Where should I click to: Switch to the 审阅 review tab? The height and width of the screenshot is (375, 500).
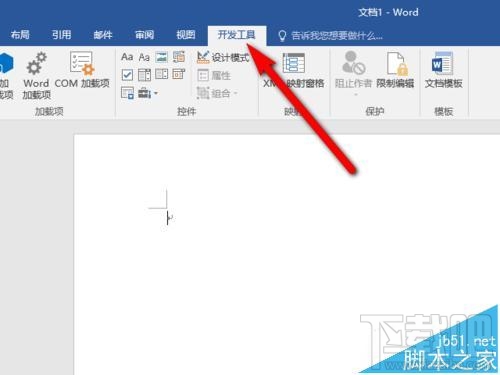coord(144,35)
